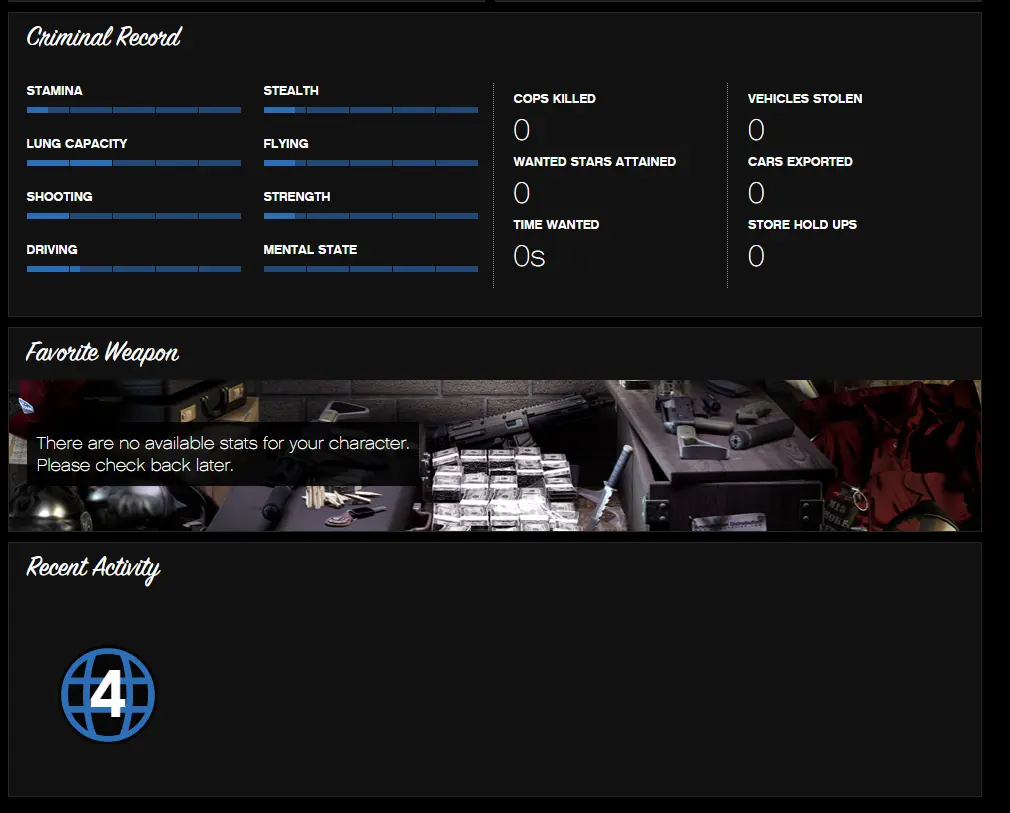Click the Stamina stat bar
1010x813 pixels.
click(x=134, y=110)
